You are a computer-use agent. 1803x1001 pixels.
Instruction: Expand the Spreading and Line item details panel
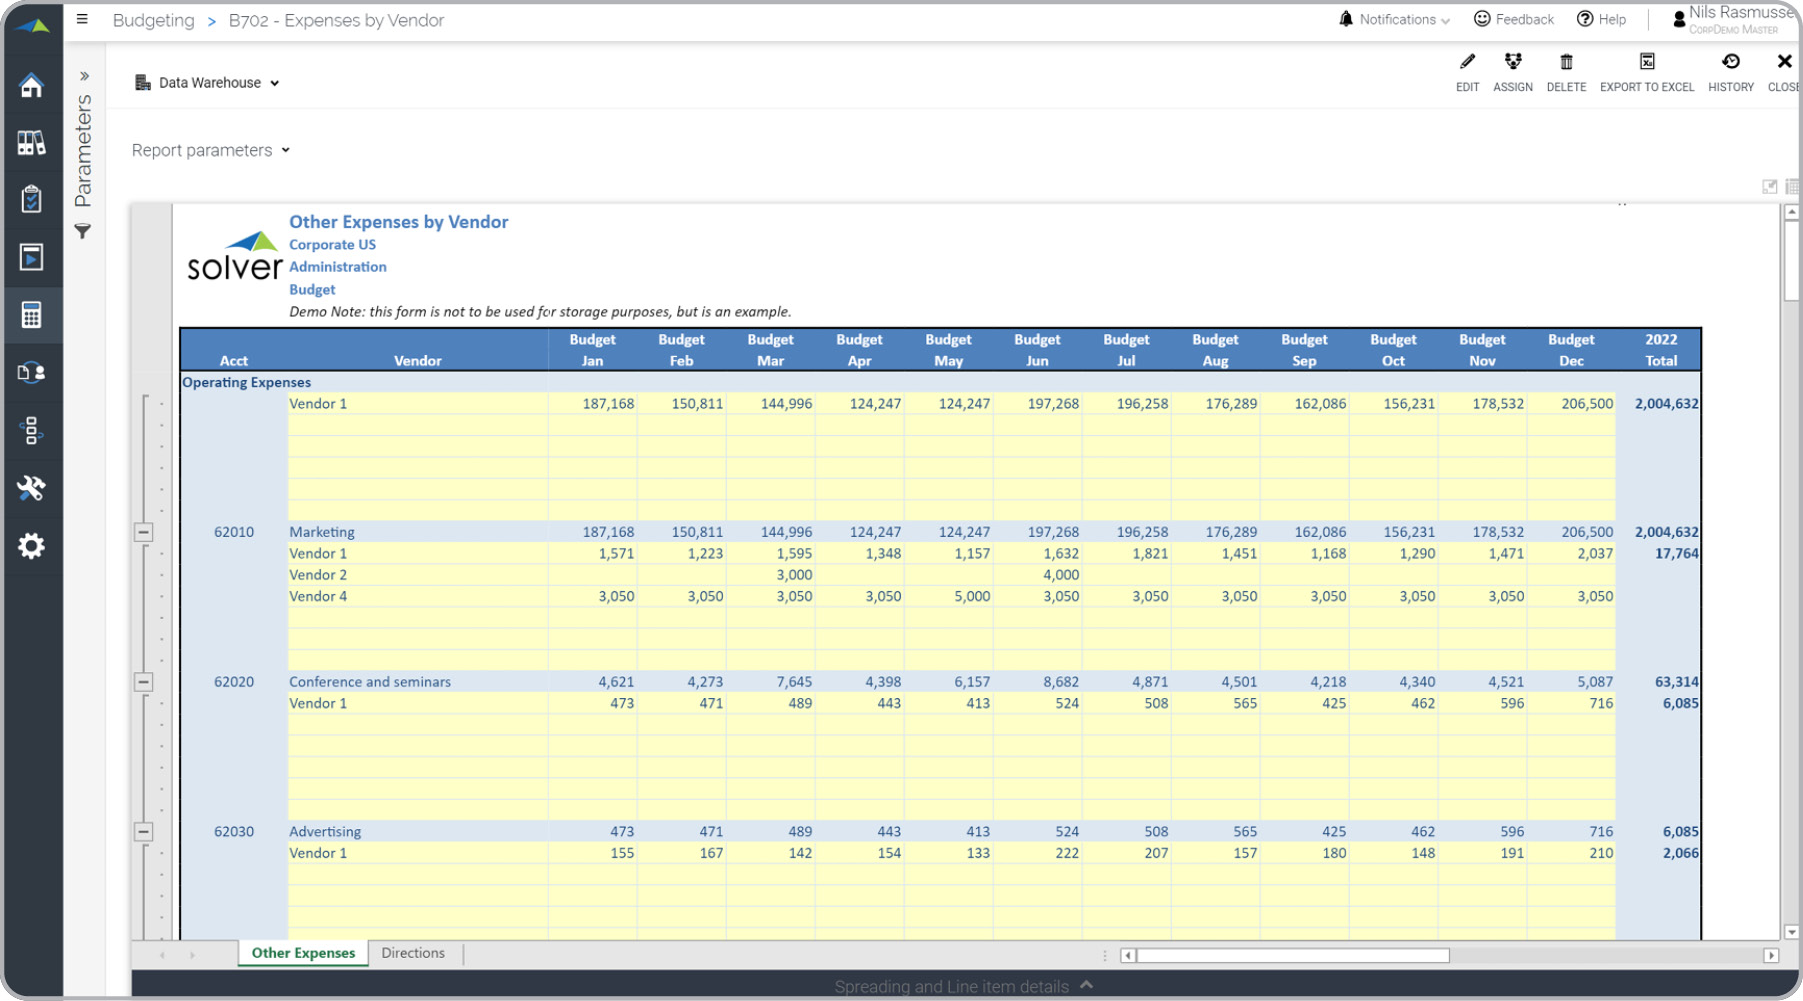pyautogui.click(x=963, y=986)
